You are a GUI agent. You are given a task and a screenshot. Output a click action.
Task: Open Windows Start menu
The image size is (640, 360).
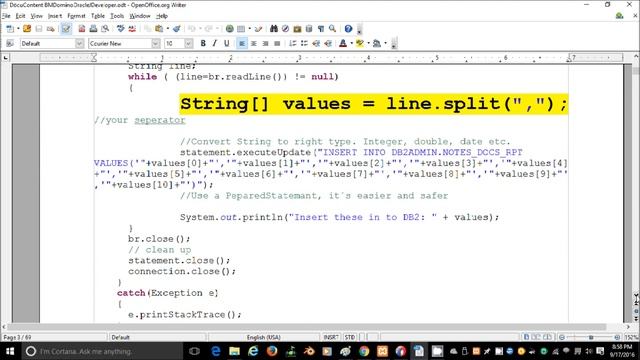click(10, 351)
